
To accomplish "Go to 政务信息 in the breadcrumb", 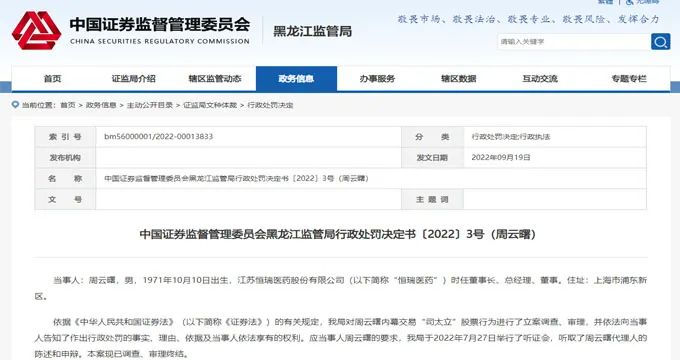I will tap(101, 105).
